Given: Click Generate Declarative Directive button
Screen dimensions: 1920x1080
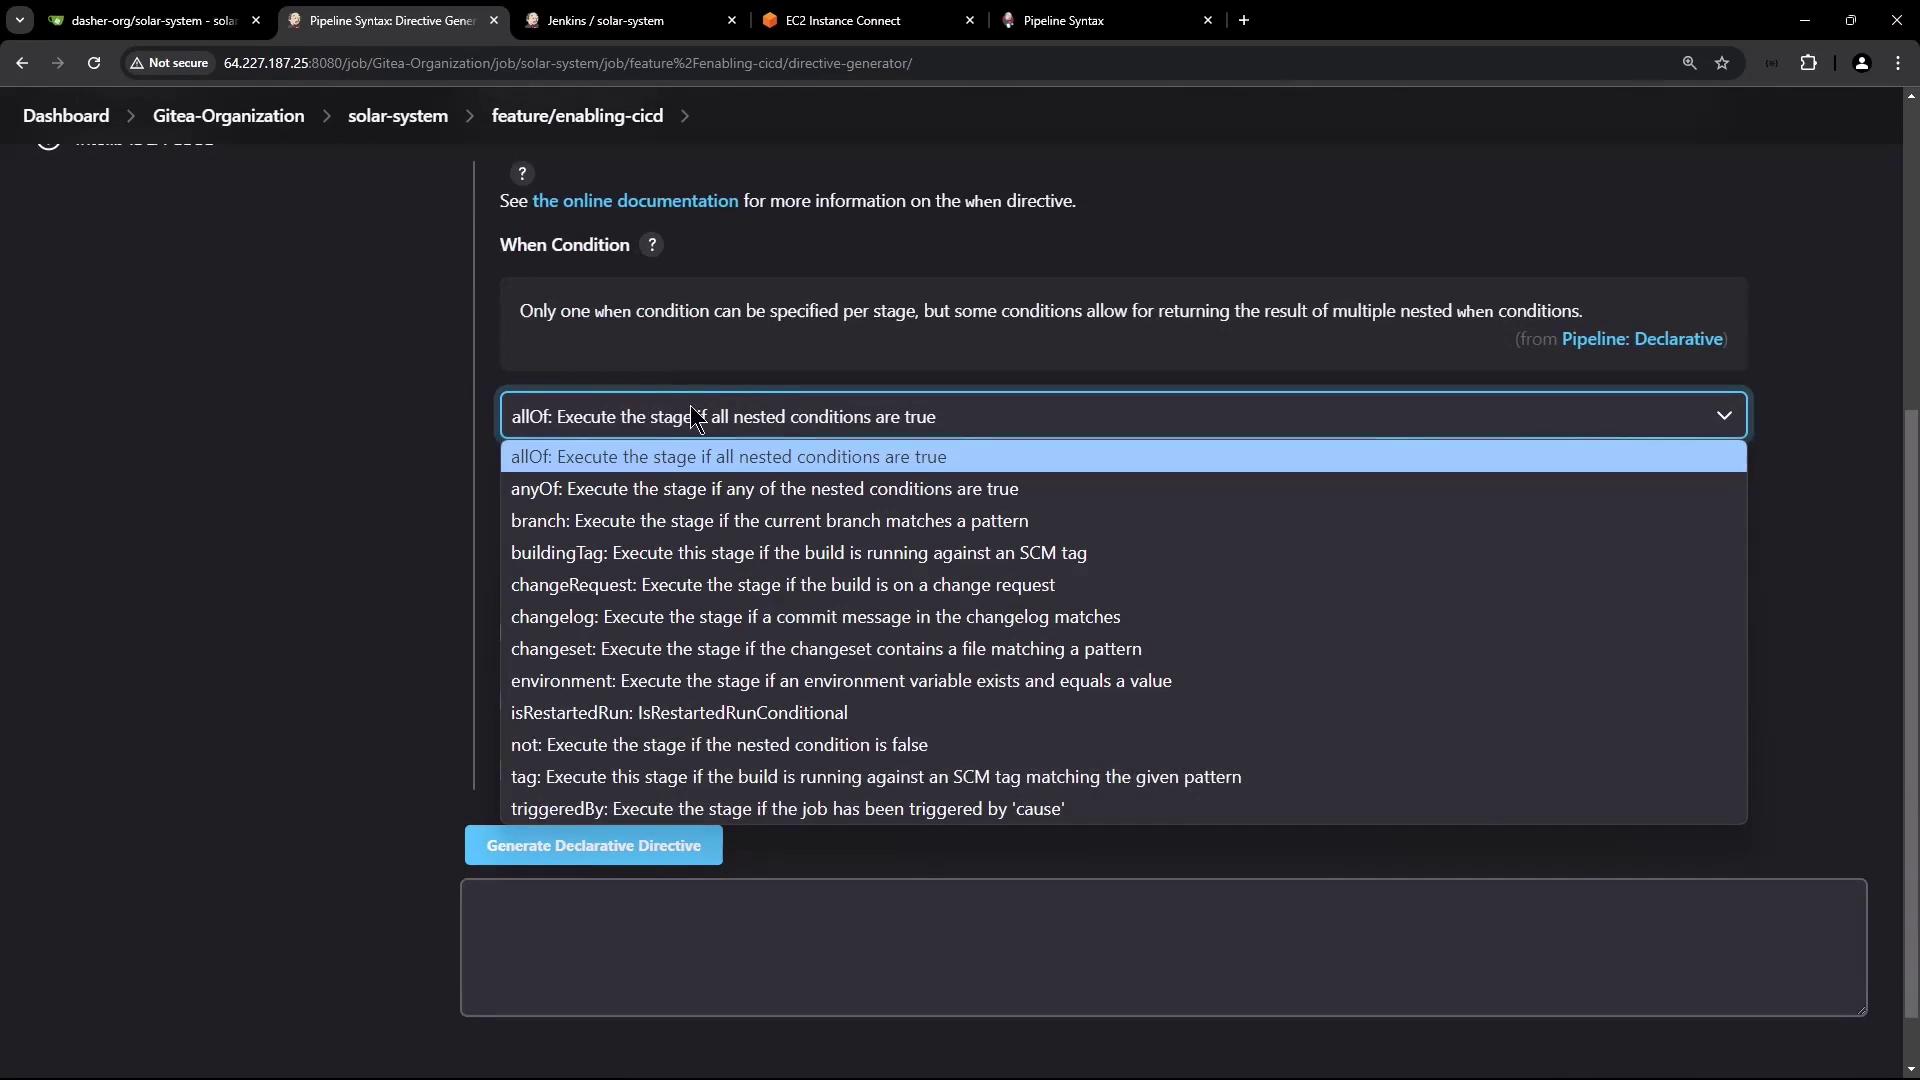Looking at the screenshot, I should coord(593,846).
